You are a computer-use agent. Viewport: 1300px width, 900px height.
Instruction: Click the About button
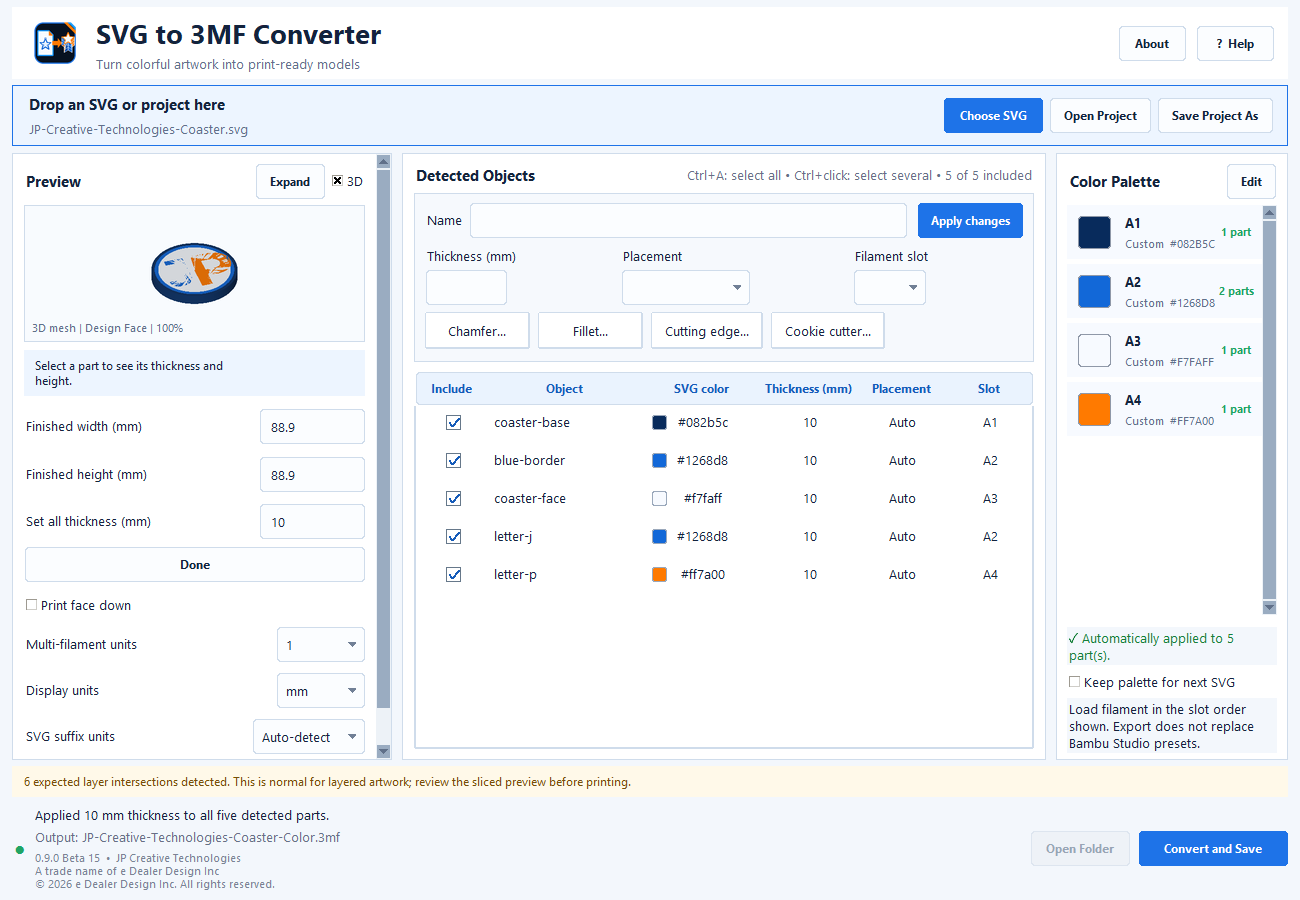pyautogui.click(x=1152, y=44)
